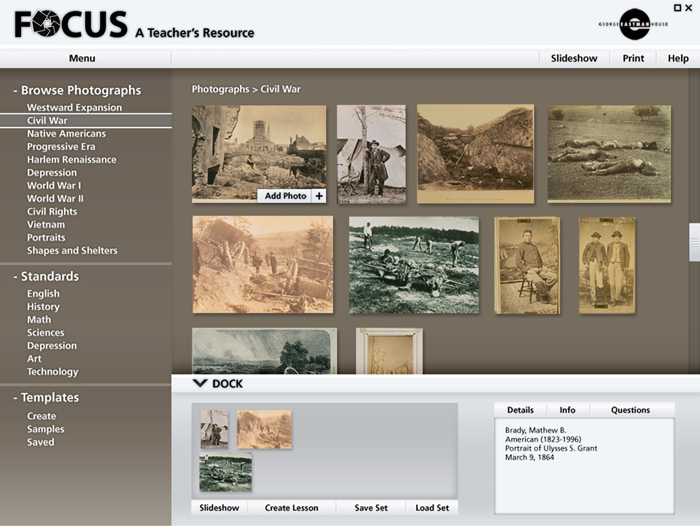Click the Load Set button
This screenshot has height=526, width=700.
pos(432,508)
